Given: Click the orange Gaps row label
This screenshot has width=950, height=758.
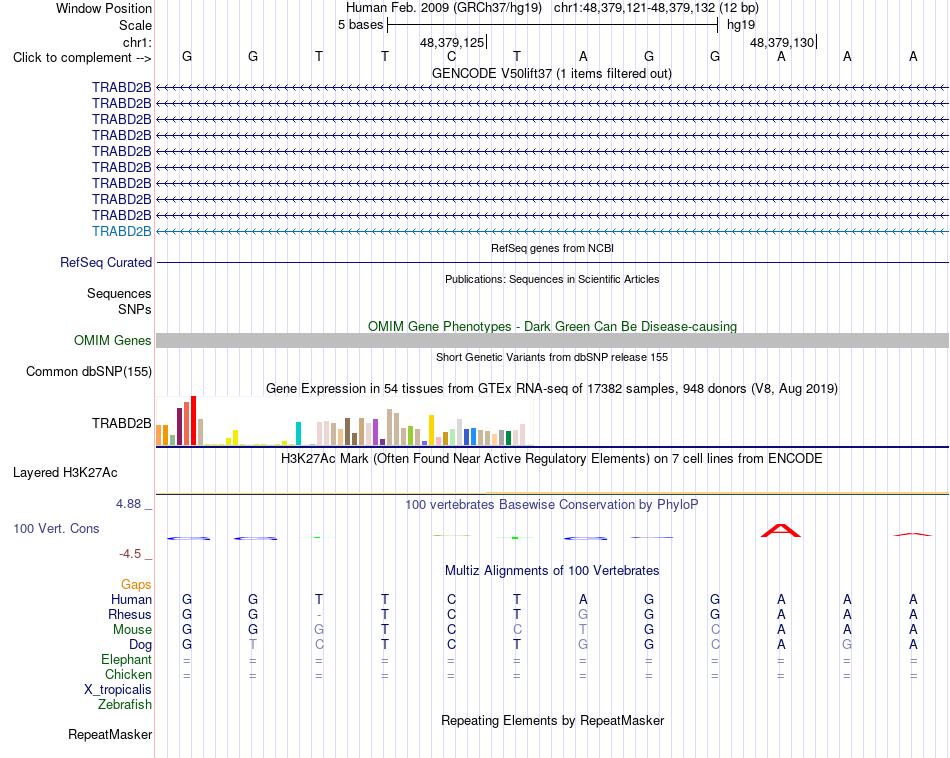Looking at the screenshot, I should [136, 585].
